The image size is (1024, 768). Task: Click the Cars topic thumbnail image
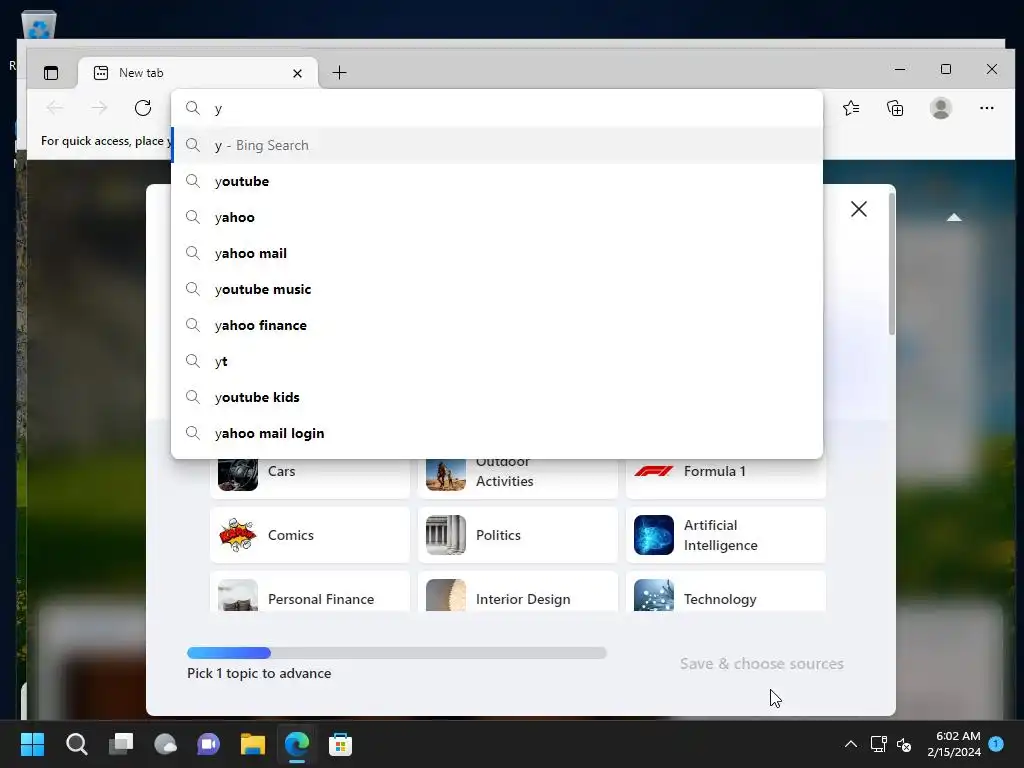(238, 475)
